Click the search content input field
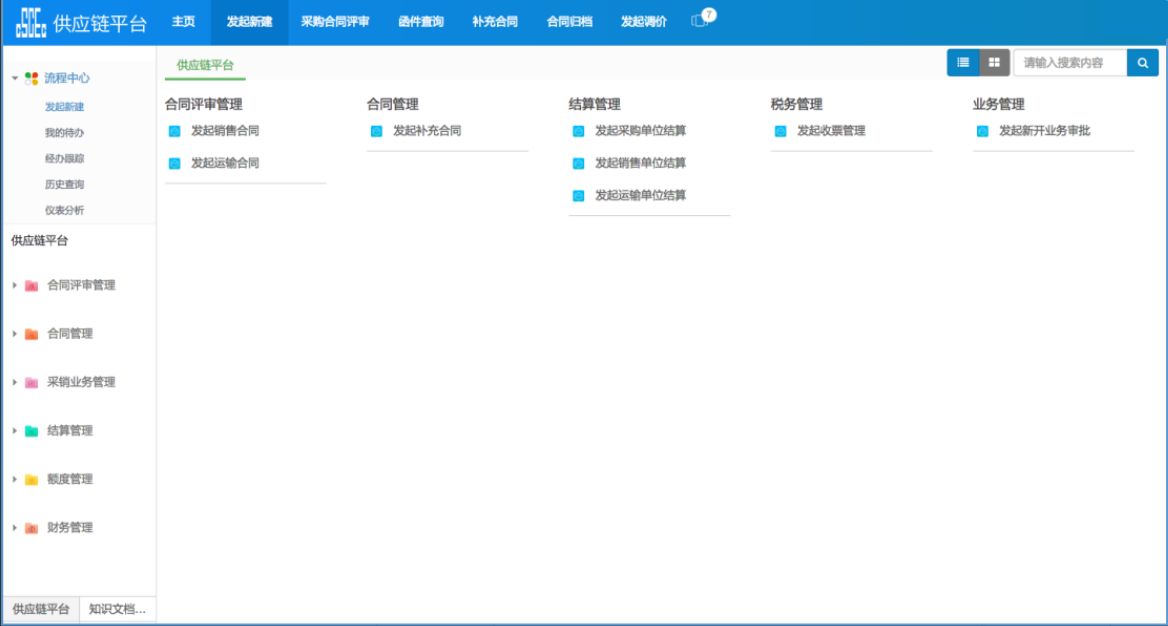This screenshot has height=626, width=1168. [x=1069, y=62]
